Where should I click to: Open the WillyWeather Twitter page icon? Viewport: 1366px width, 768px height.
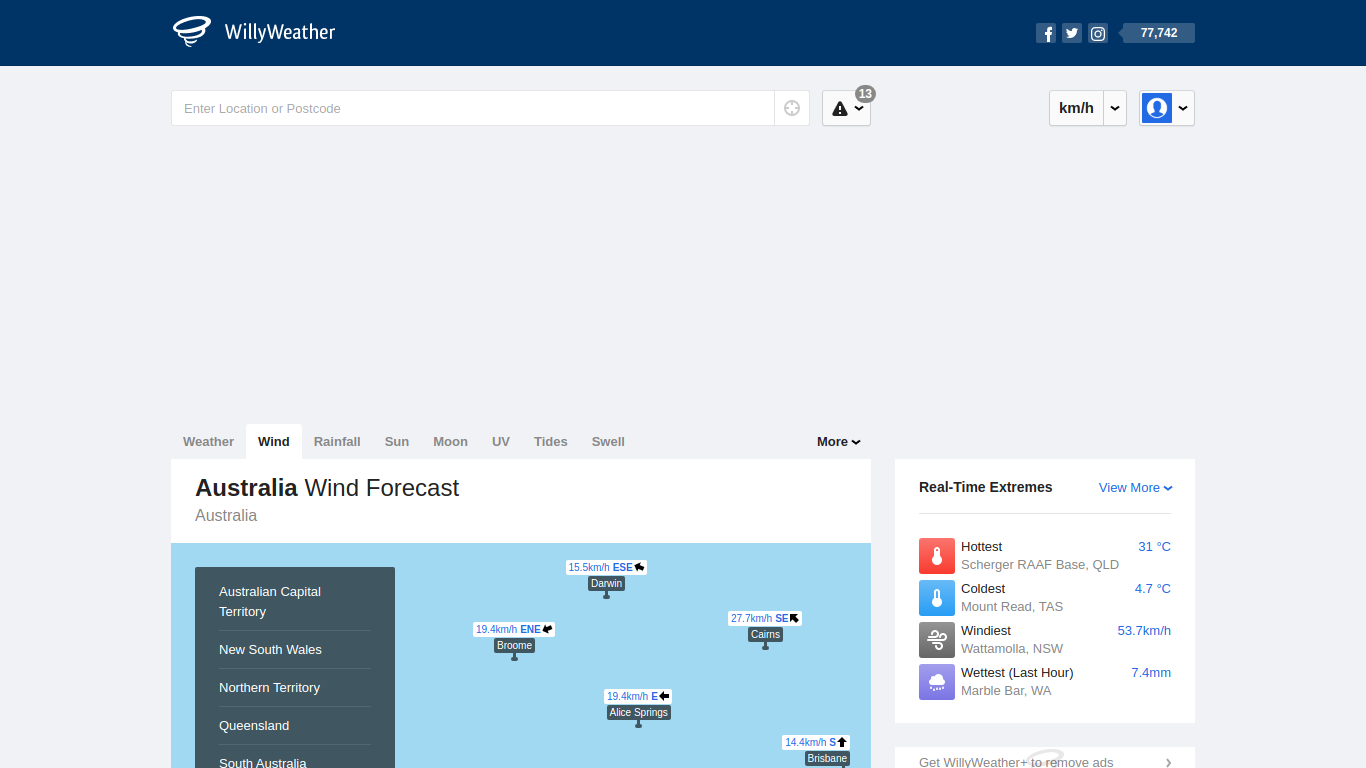pos(1072,33)
